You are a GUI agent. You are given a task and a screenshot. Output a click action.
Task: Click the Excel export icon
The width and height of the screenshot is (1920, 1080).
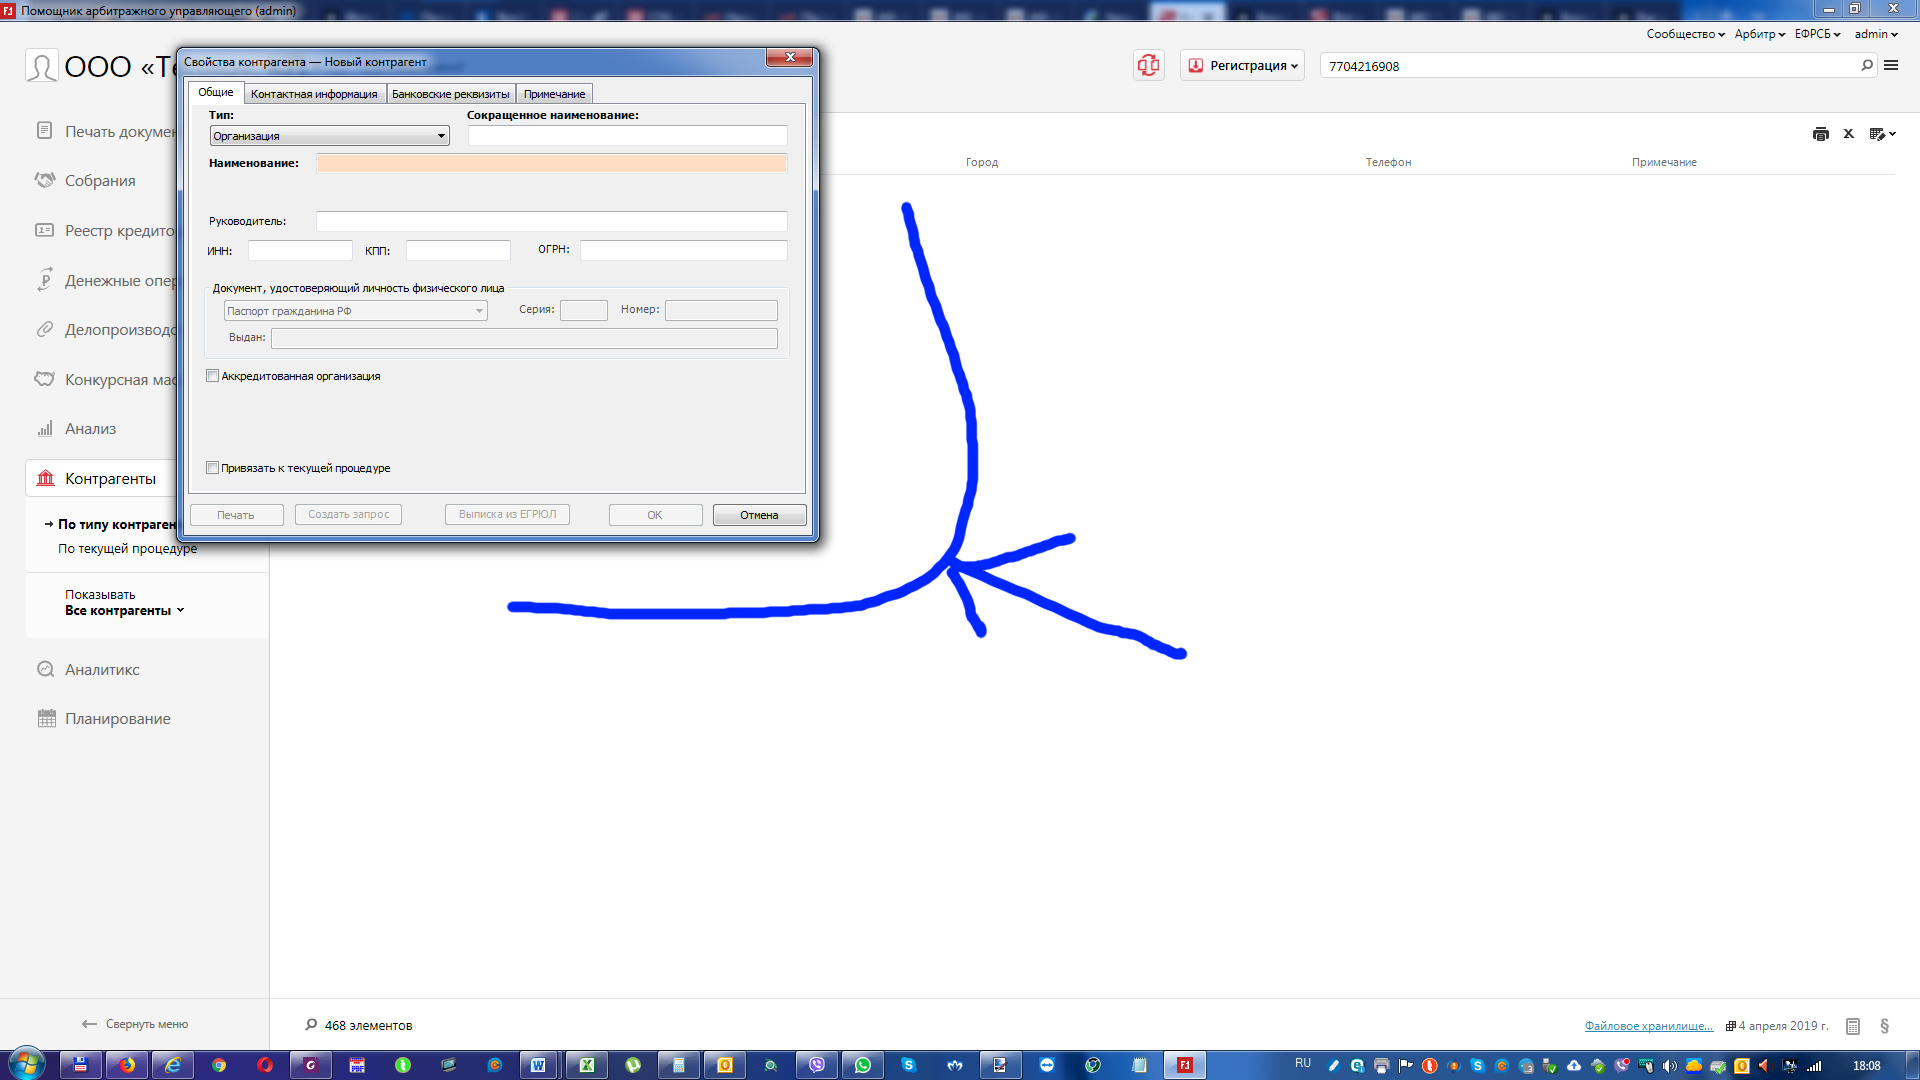coord(1848,134)
